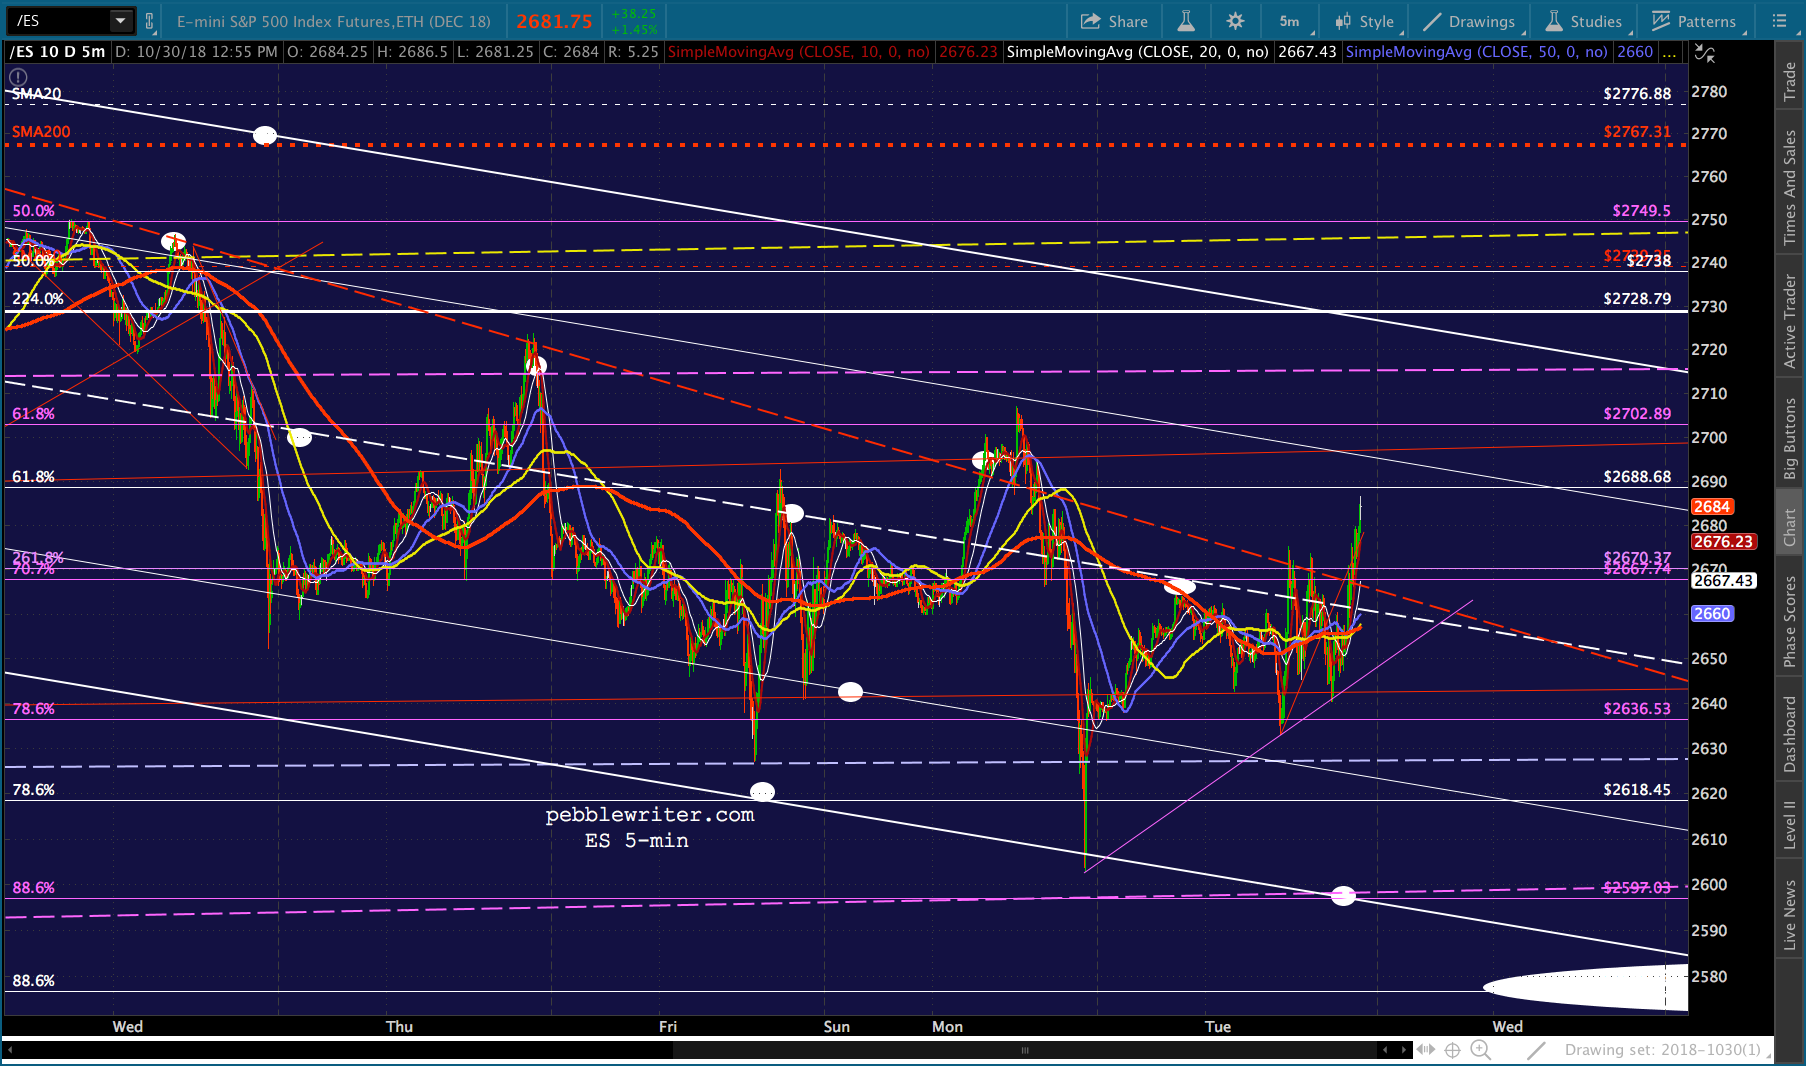
Task: Click the zoom-in magnifier icon
Action: (x=1481, y=1050)
